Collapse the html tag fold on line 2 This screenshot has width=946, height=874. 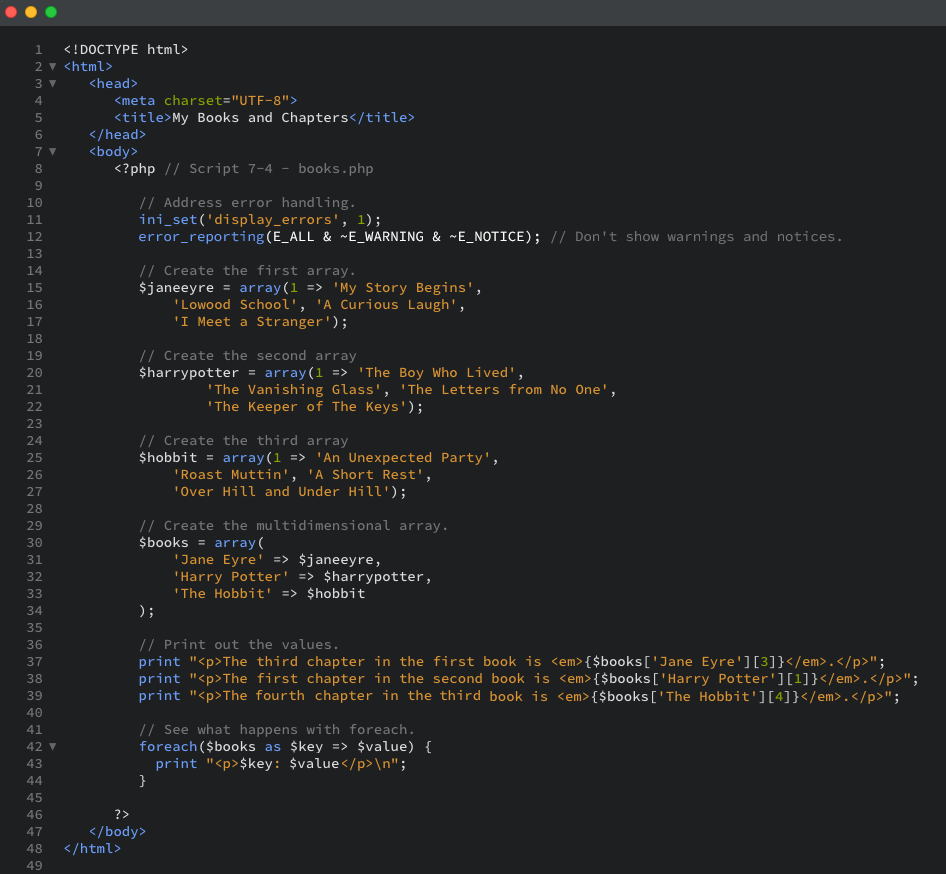point(52,66)
